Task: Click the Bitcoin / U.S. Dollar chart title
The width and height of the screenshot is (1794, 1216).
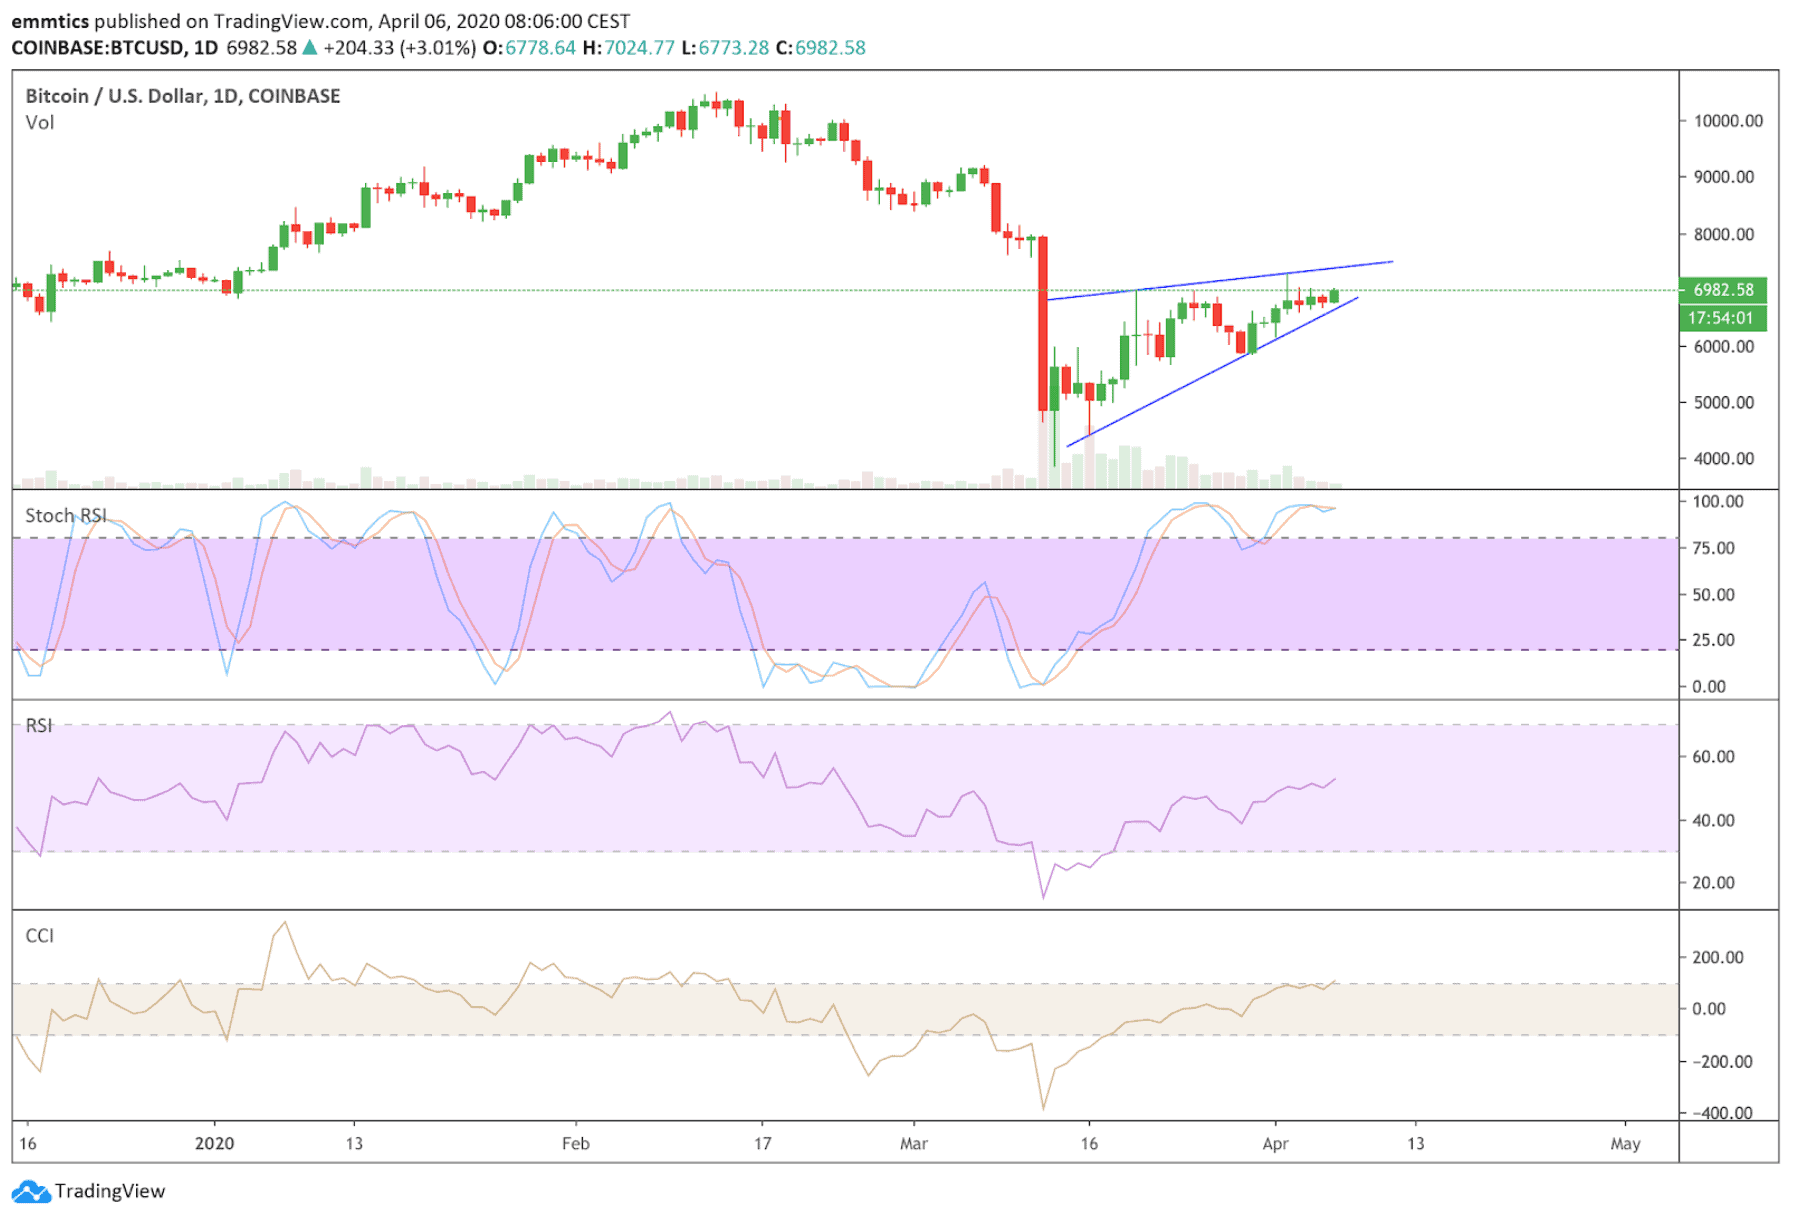Action: pyautogui.click(x=183, y=96)
